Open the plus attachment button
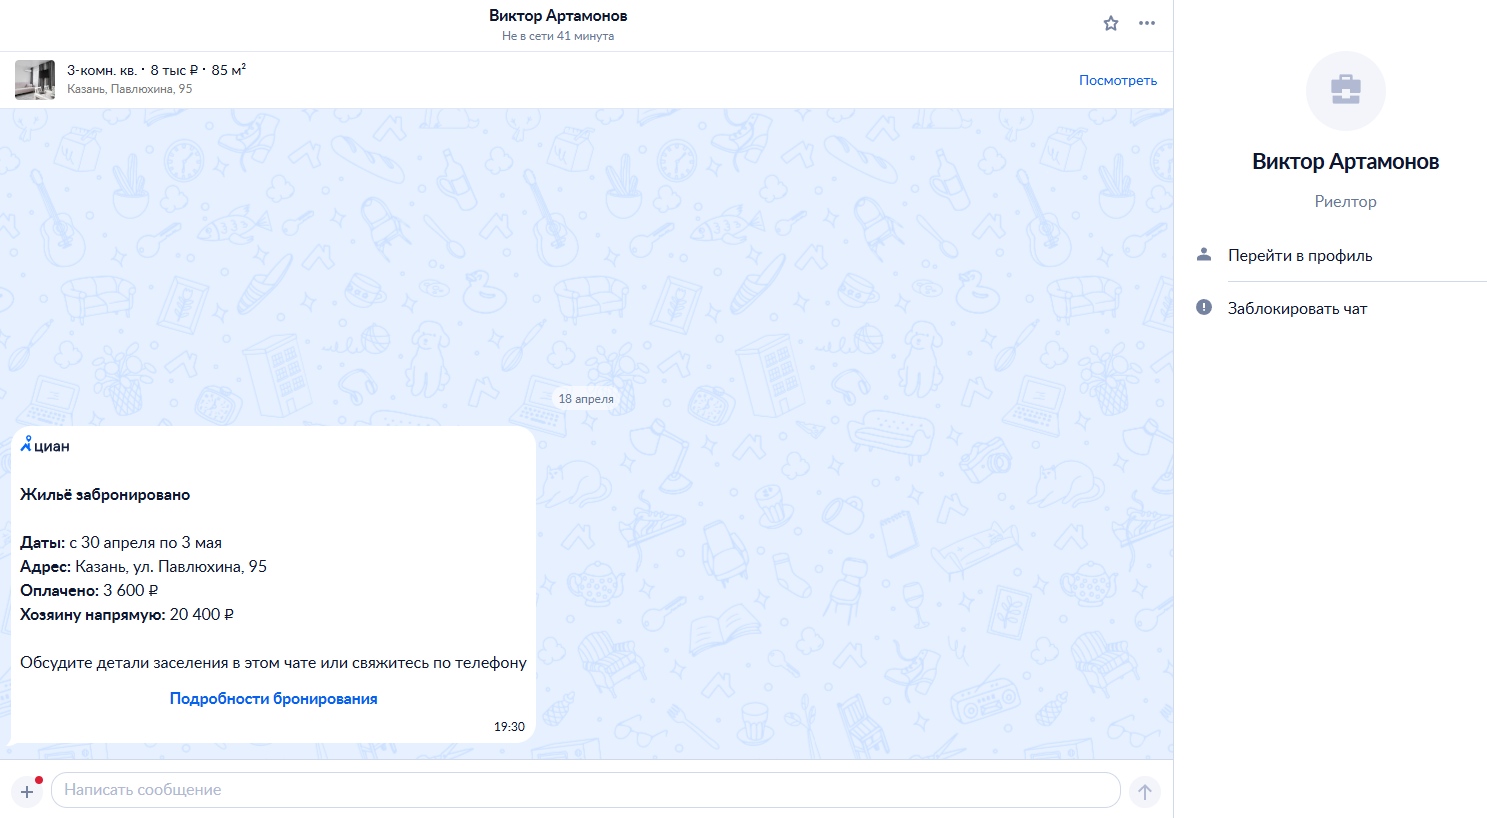Screen dimensions: 1487x818 (27, 791)
